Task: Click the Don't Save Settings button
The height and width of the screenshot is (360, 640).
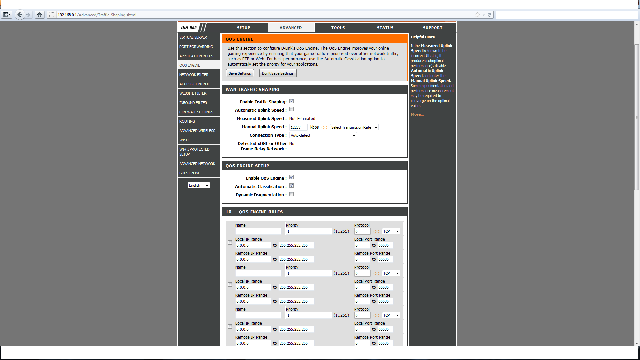Action: 278,74
